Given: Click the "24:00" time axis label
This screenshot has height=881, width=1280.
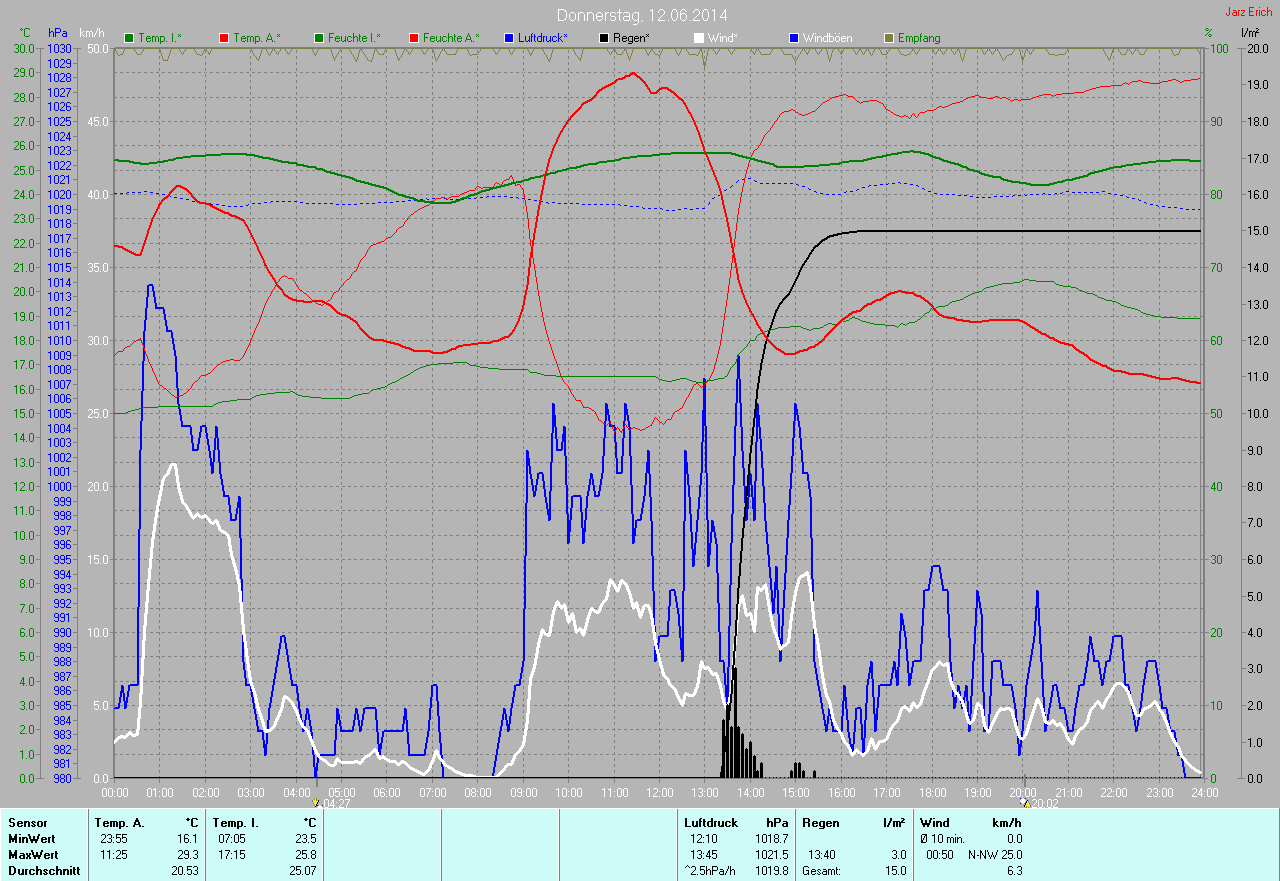Looking at the screenshot, I should coord(1204,792).
